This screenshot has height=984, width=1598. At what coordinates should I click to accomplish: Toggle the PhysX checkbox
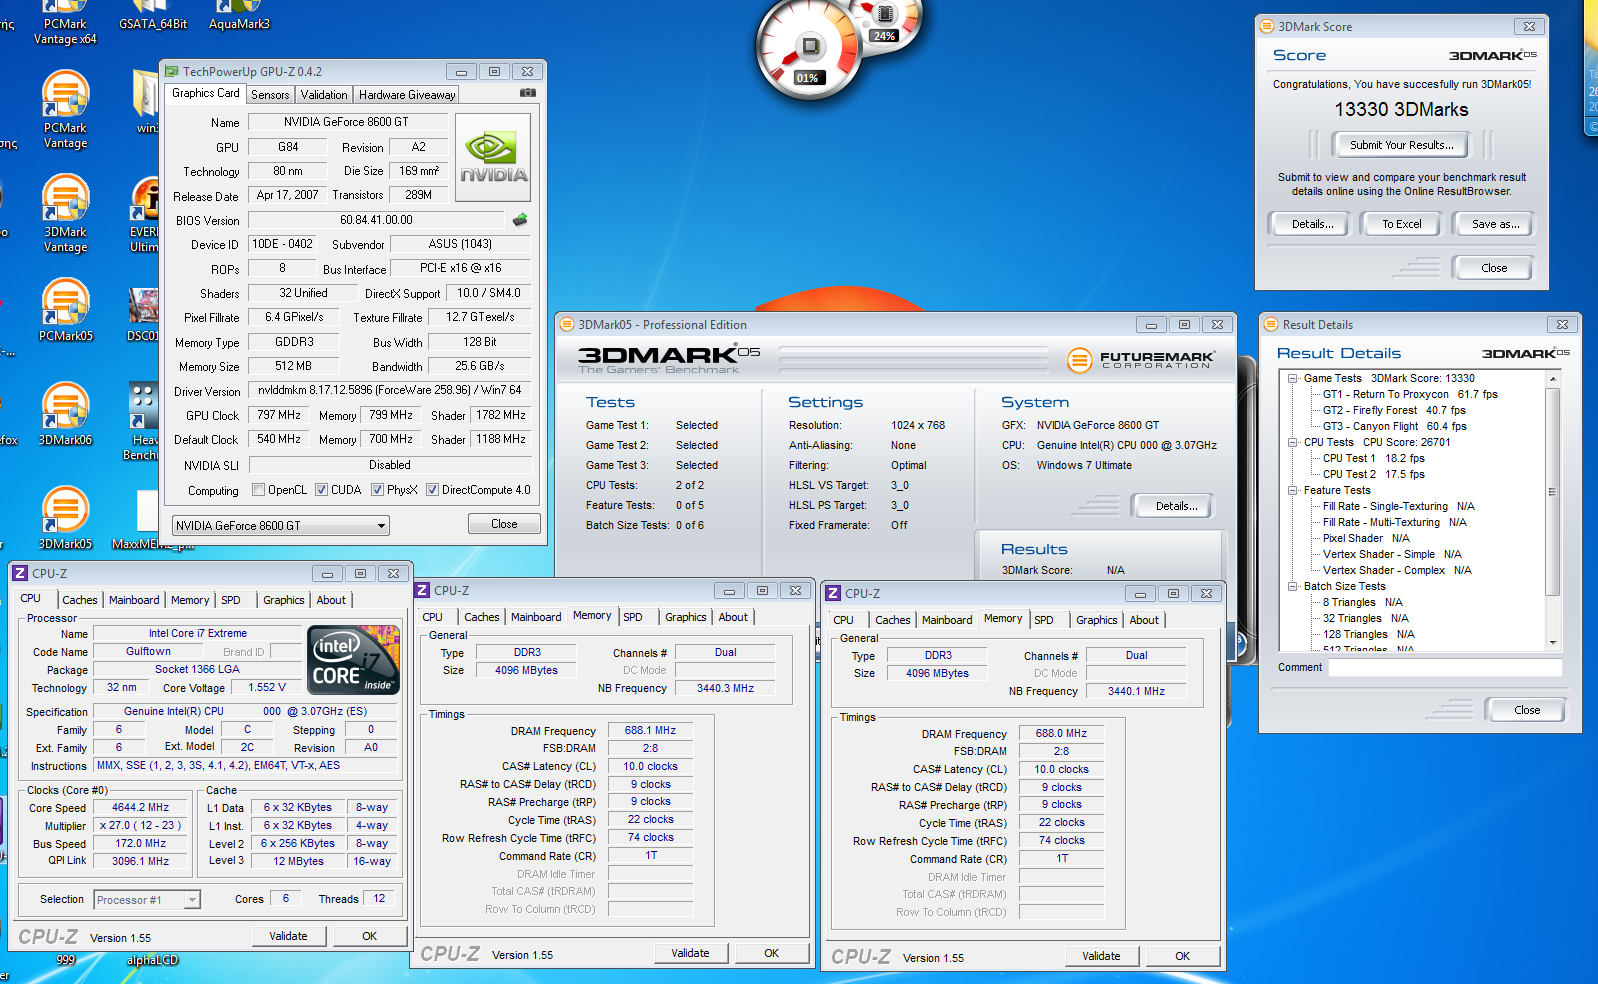coord(377,490)
